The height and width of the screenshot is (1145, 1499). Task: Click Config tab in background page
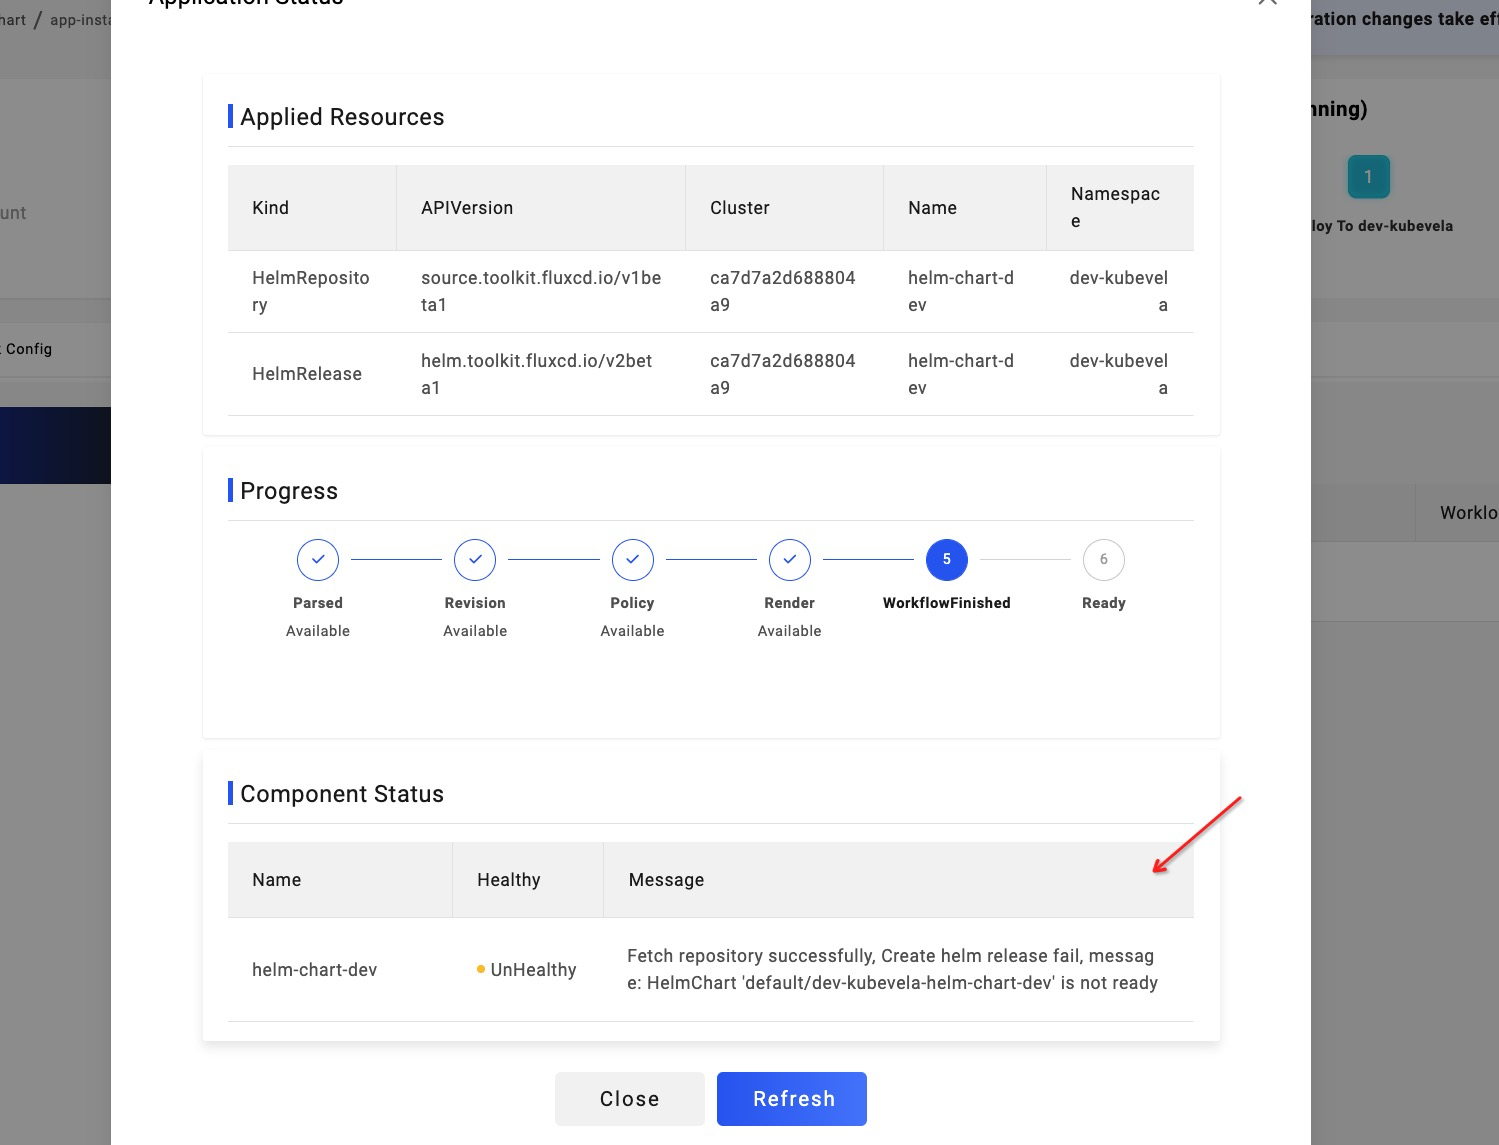(28, 349)
